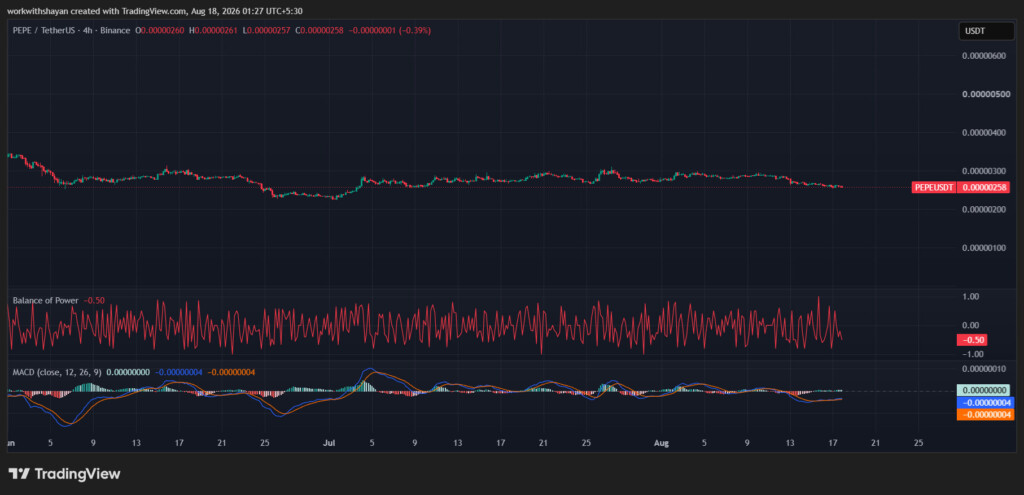
Task: Click the 0.00000500 price axis label
Action: [985, 94]
